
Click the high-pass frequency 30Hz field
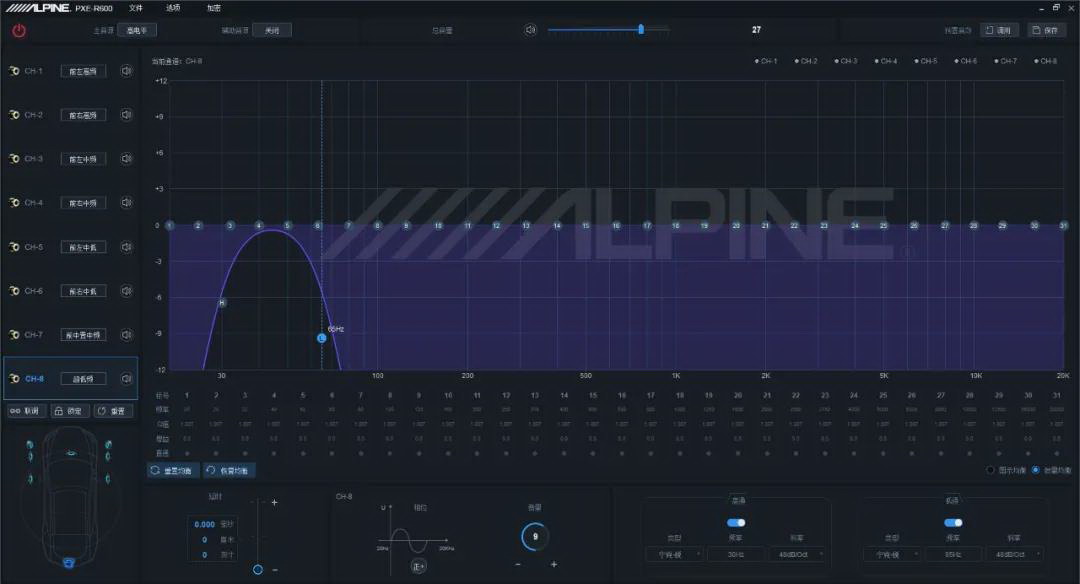(736, 554)
